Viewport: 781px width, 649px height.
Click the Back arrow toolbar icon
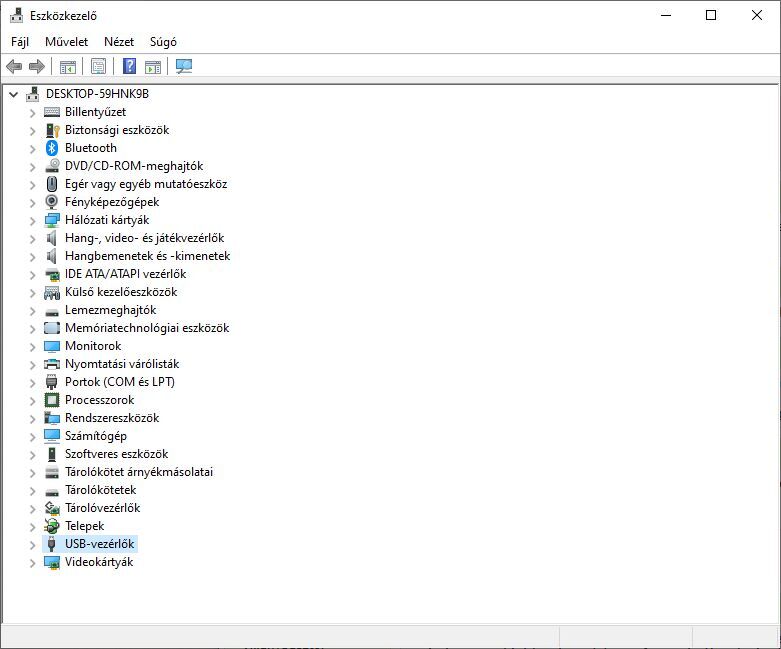[x=14, y=66]
